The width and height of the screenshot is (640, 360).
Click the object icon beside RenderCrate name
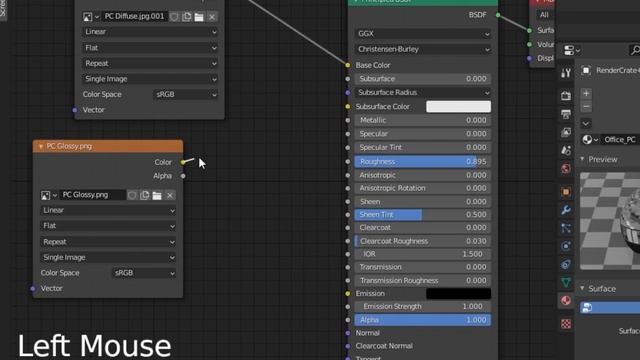click(x=586, y=70)
